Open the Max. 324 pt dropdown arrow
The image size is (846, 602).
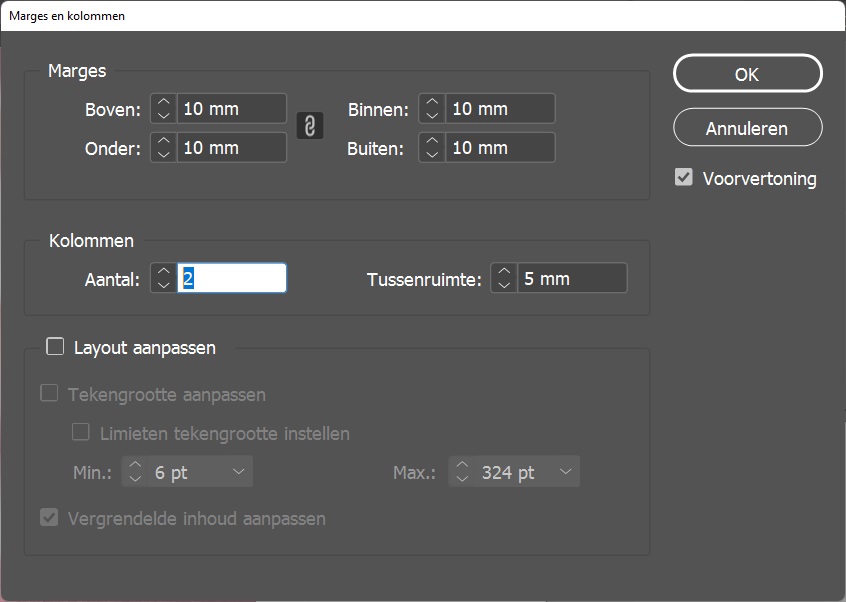pos(565,471)
